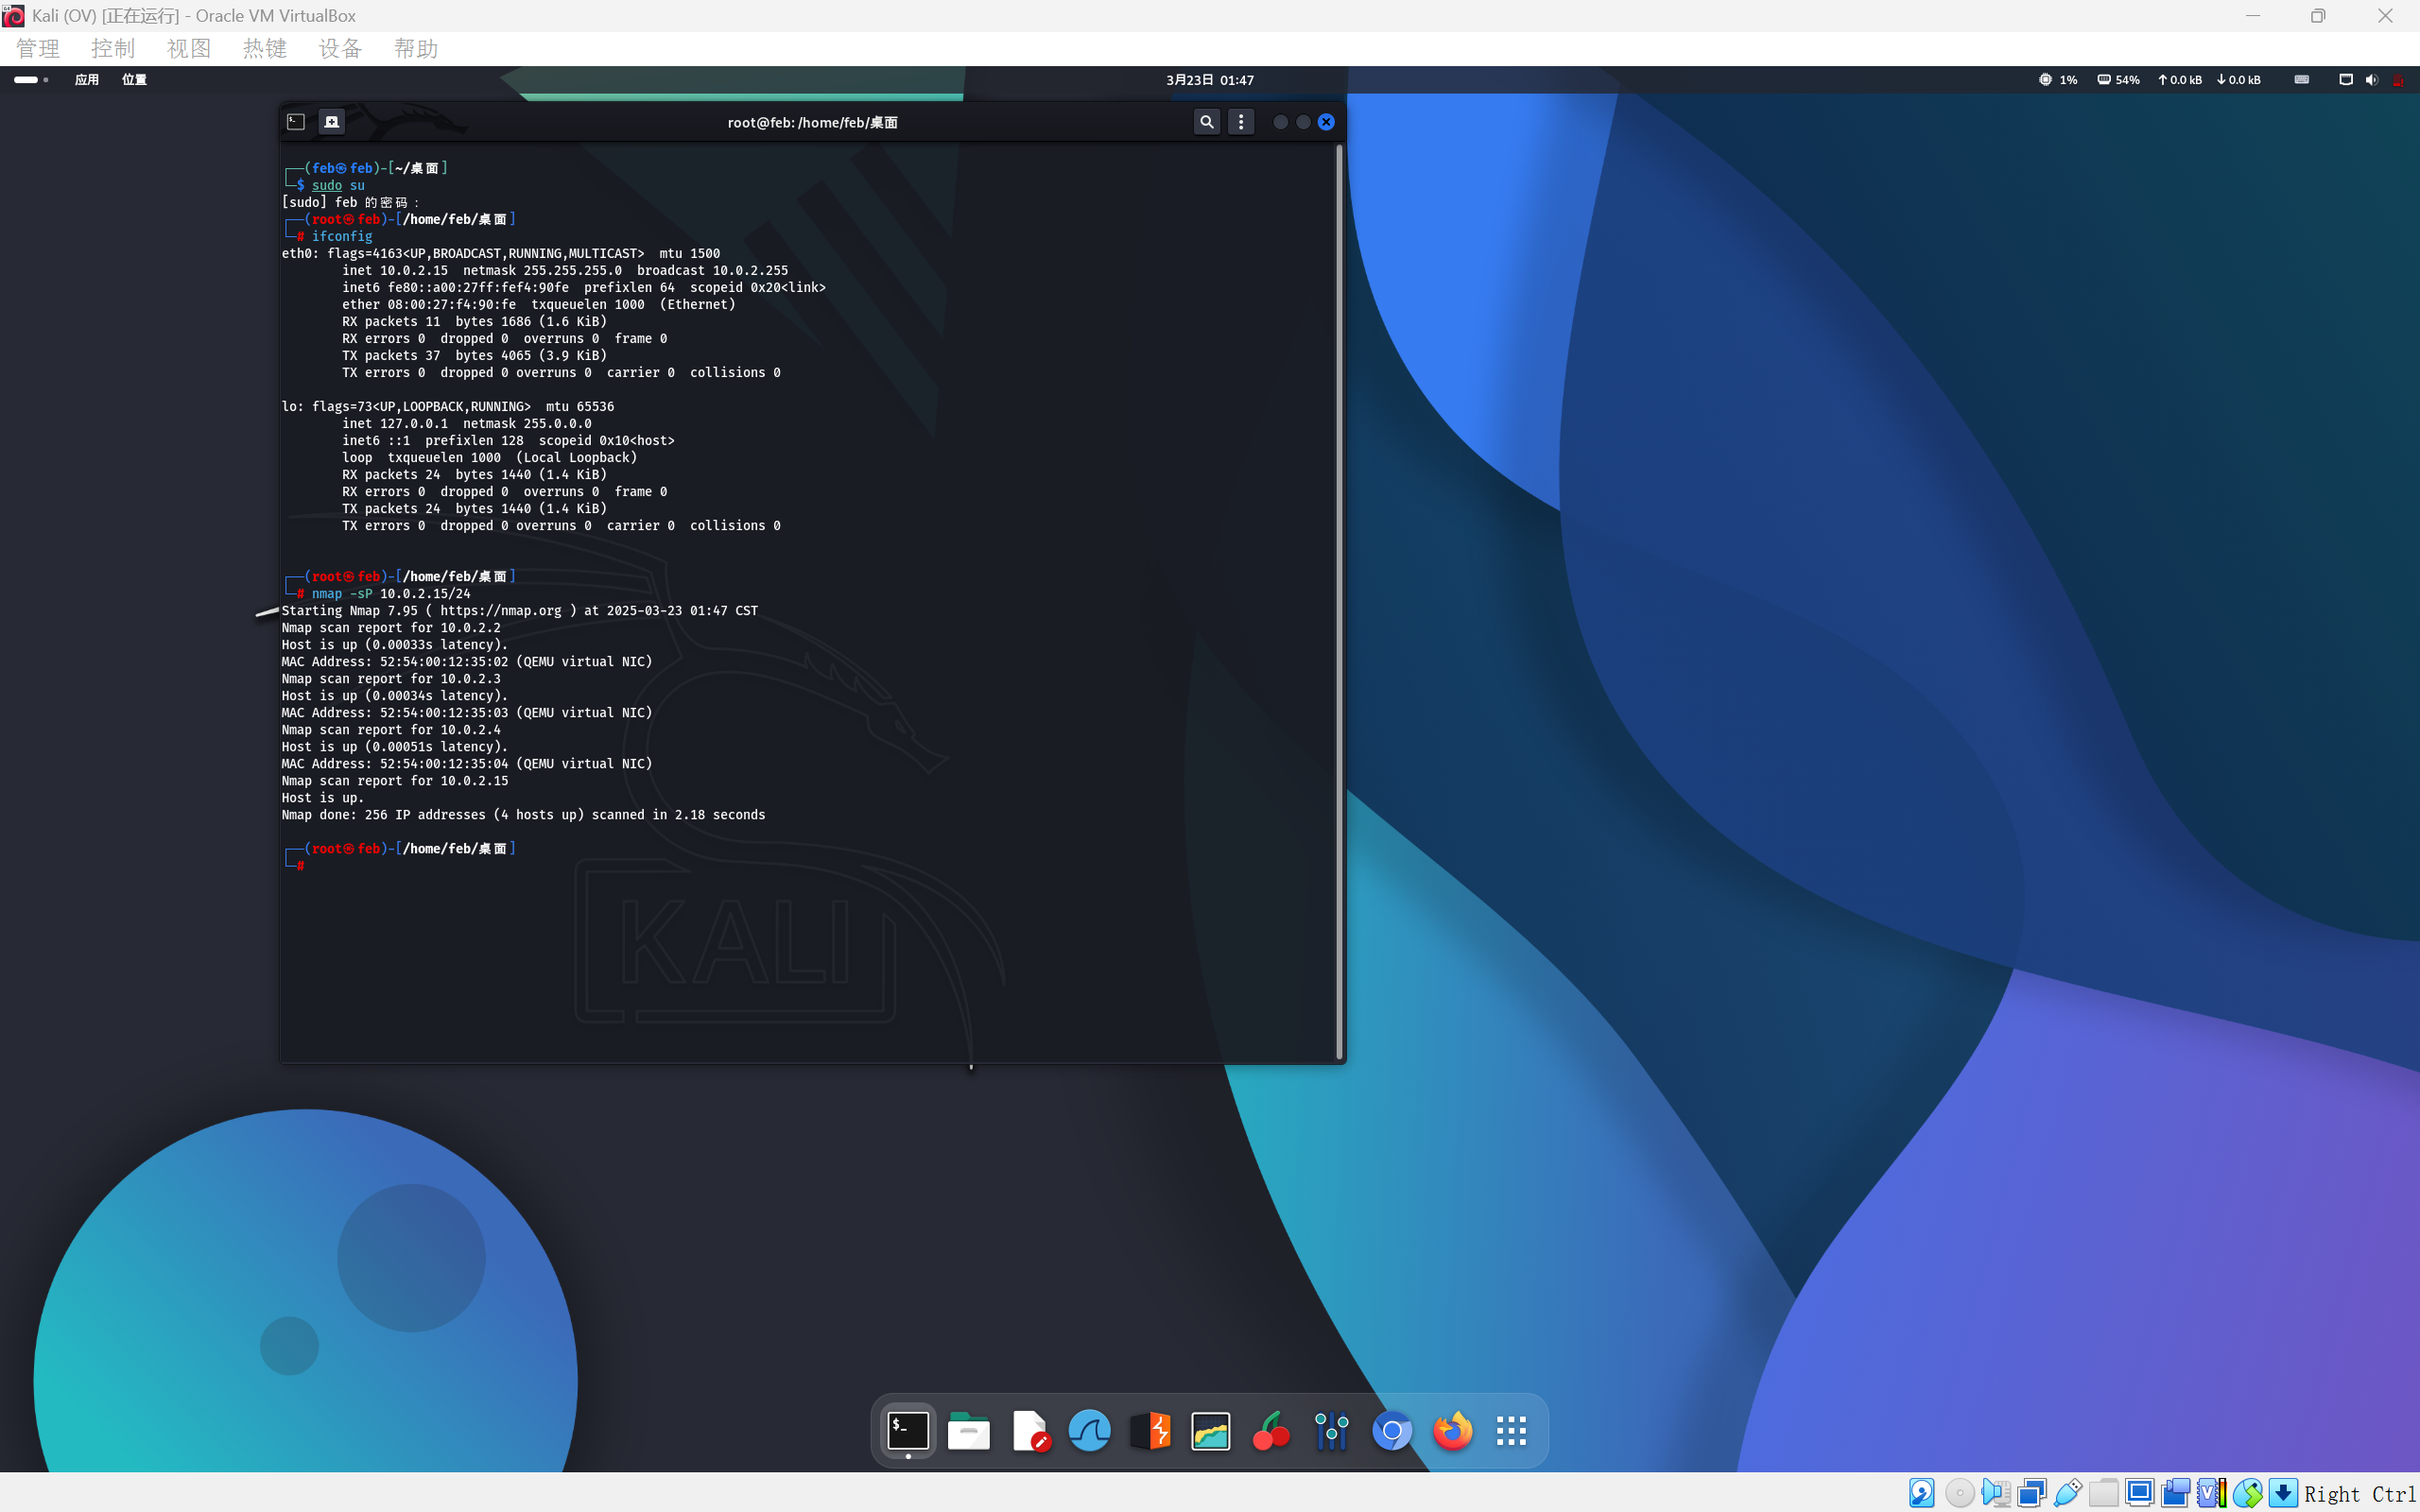Click the date and time clock
The image size is (2420, 1512).
[x=1209, y=80]
